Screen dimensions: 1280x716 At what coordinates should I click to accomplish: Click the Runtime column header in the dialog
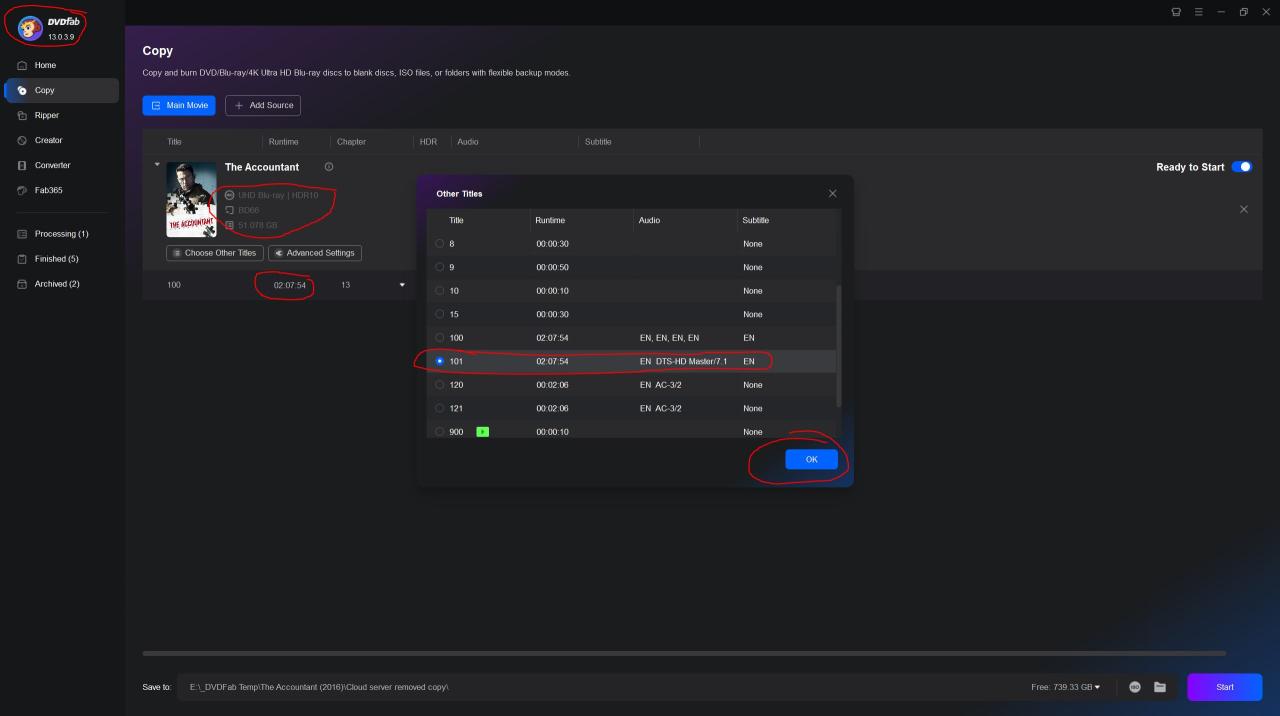click(550, 220)
